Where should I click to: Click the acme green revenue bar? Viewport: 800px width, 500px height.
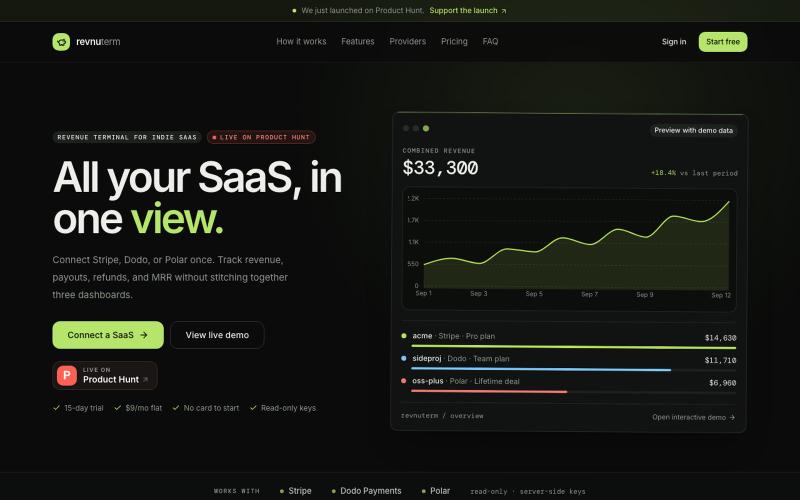click(x=573, y=347)
